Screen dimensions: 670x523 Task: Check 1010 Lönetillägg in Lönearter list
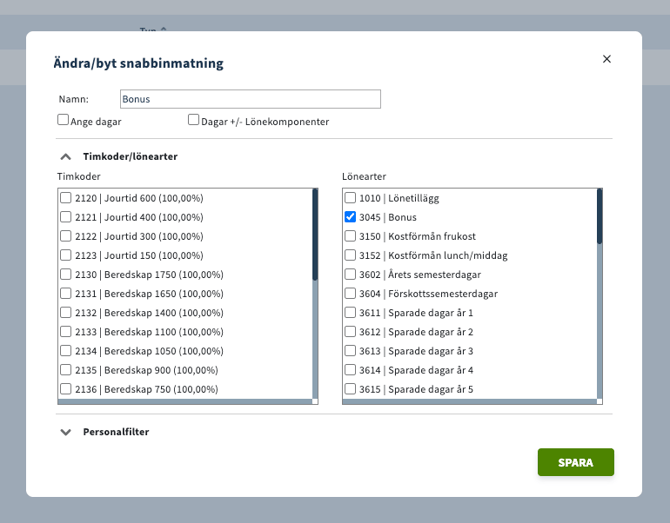coord(350,198)
